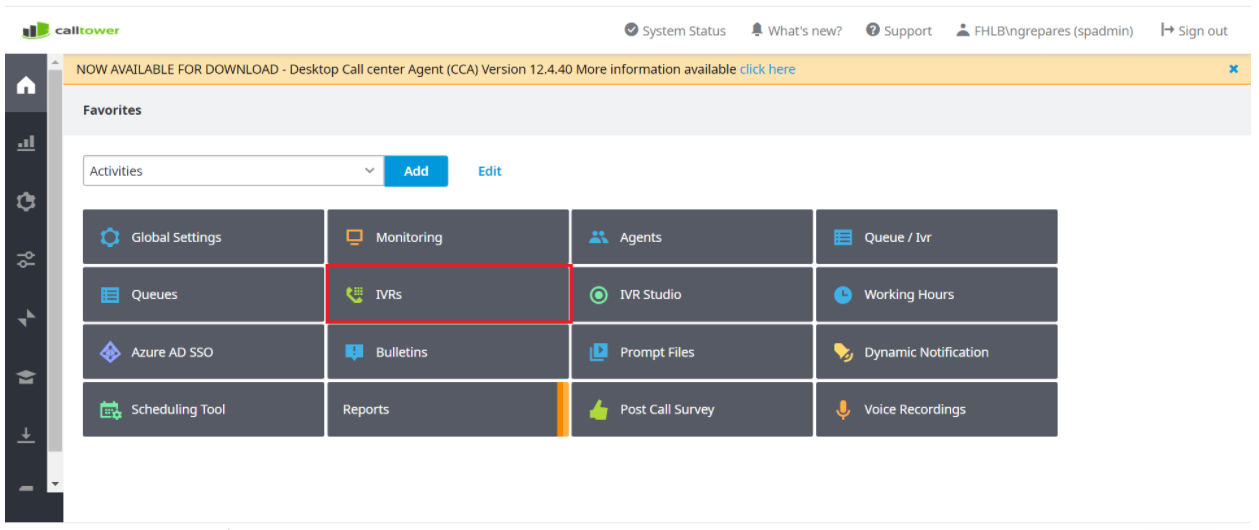
Task: Select the opposing arrows sidebar icon
Action: click(26, 318)
